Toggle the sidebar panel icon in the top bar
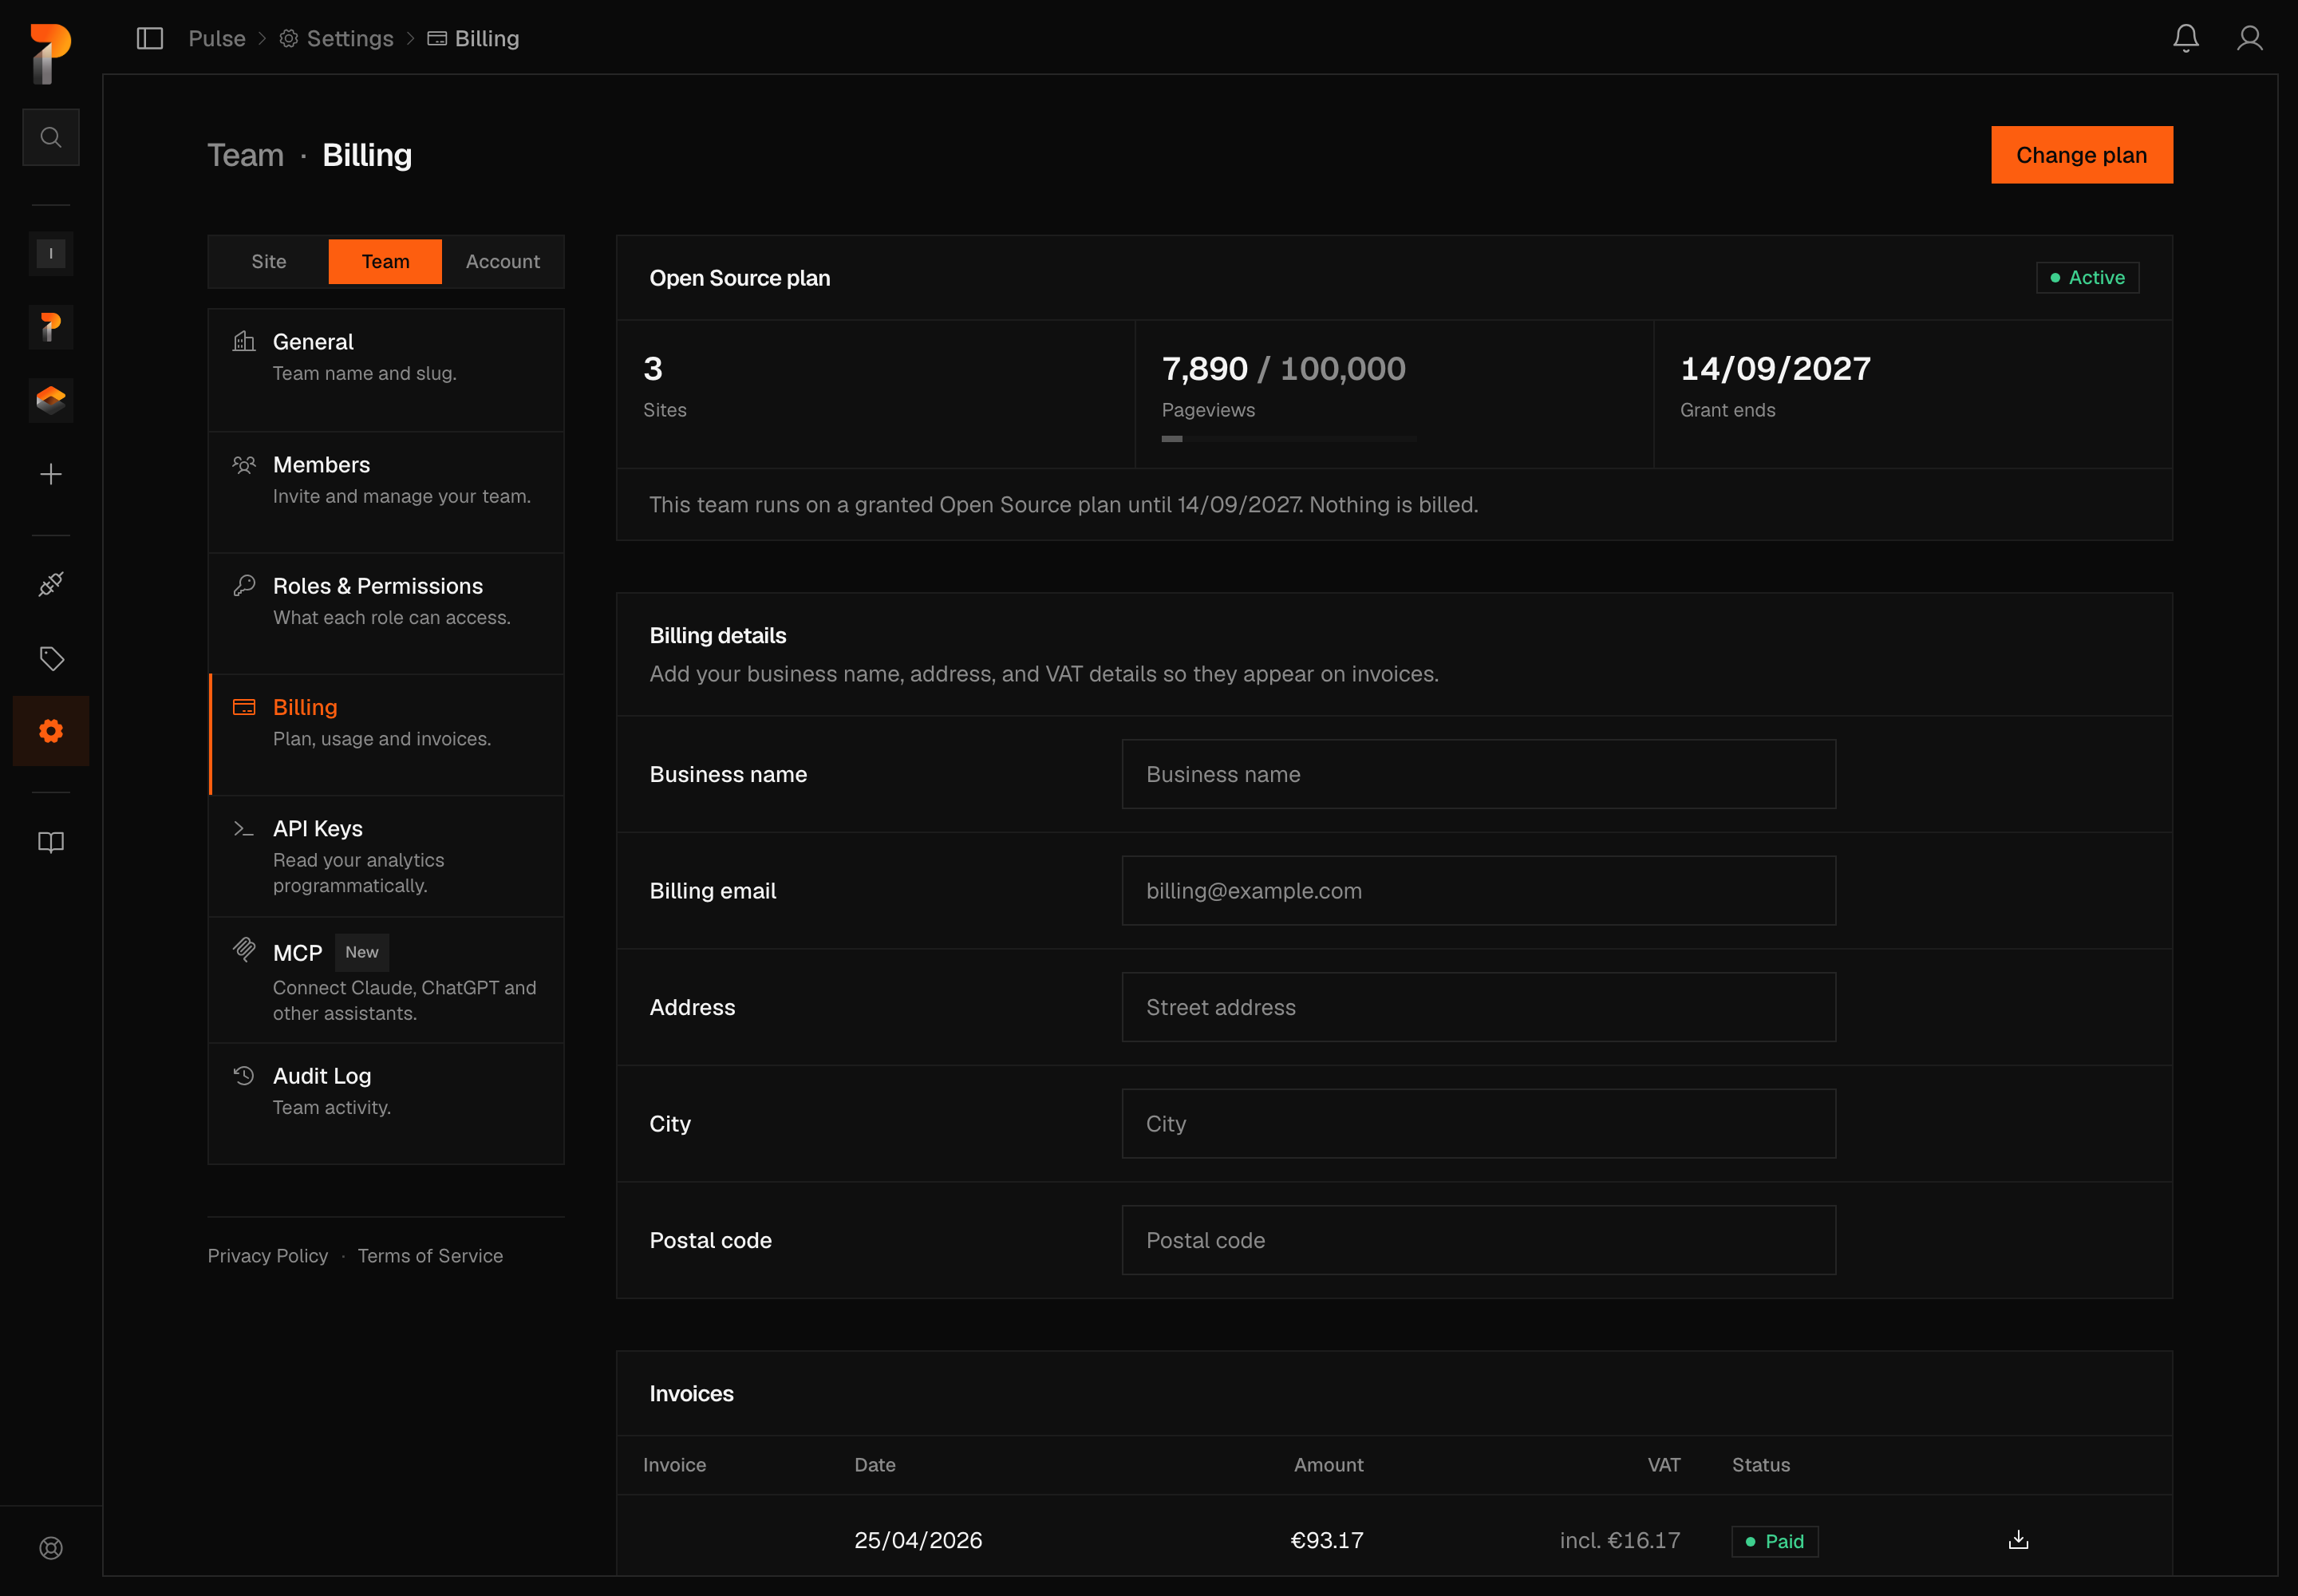 pyautogui.click(x=150, y=39)
